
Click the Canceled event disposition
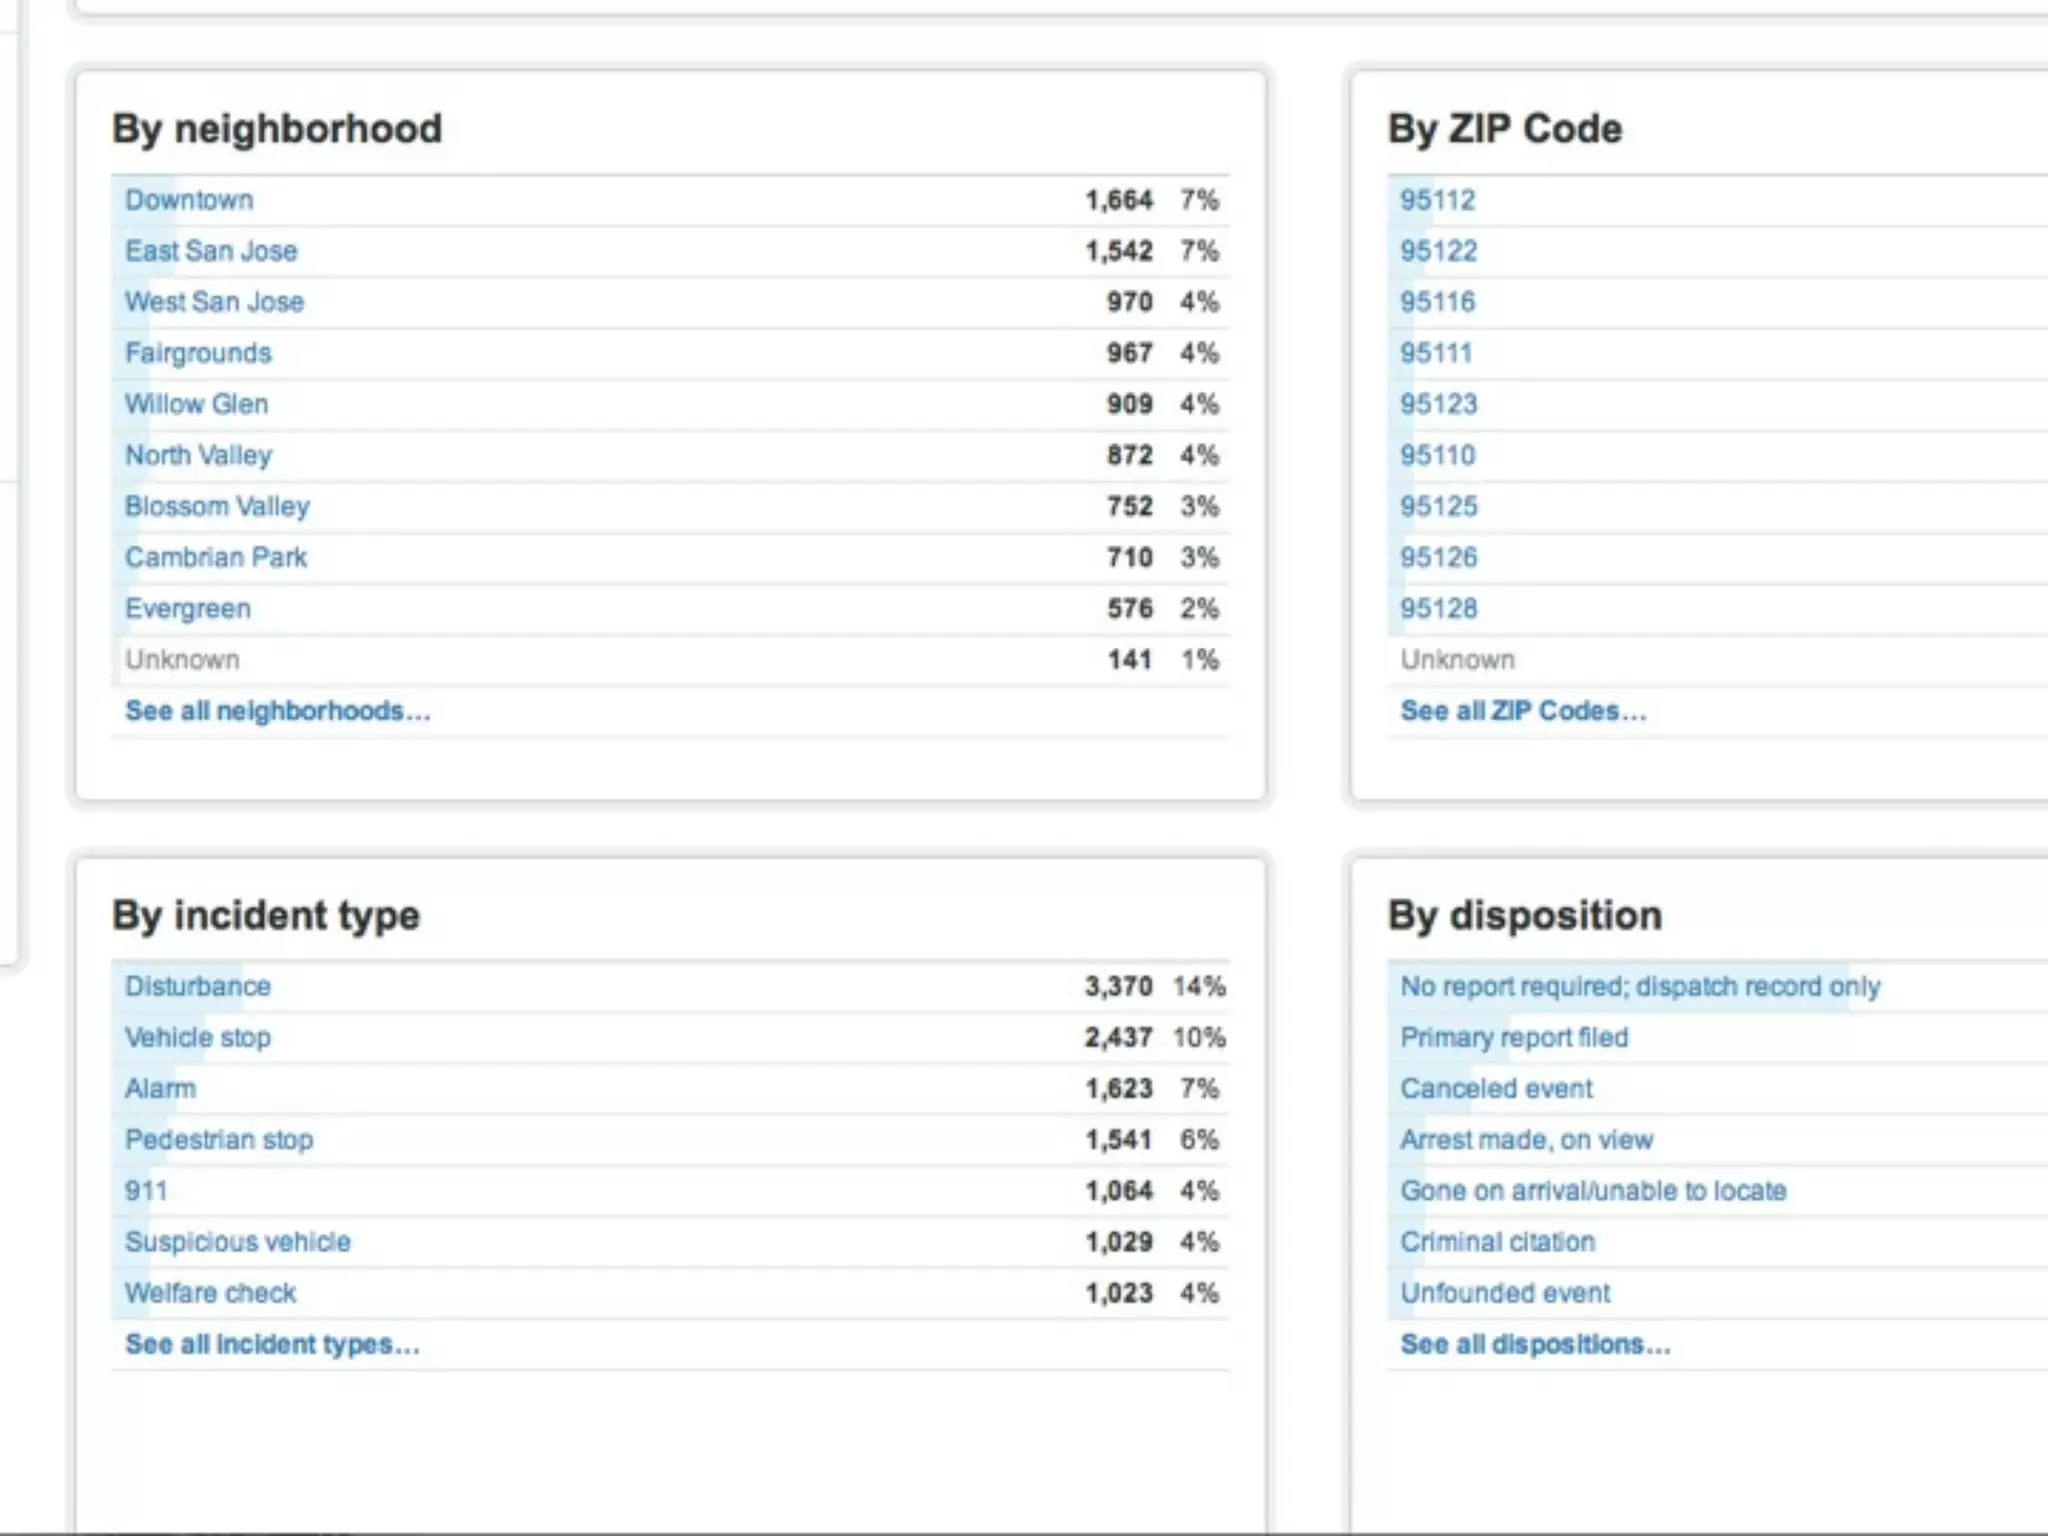coord(1496,1088)
